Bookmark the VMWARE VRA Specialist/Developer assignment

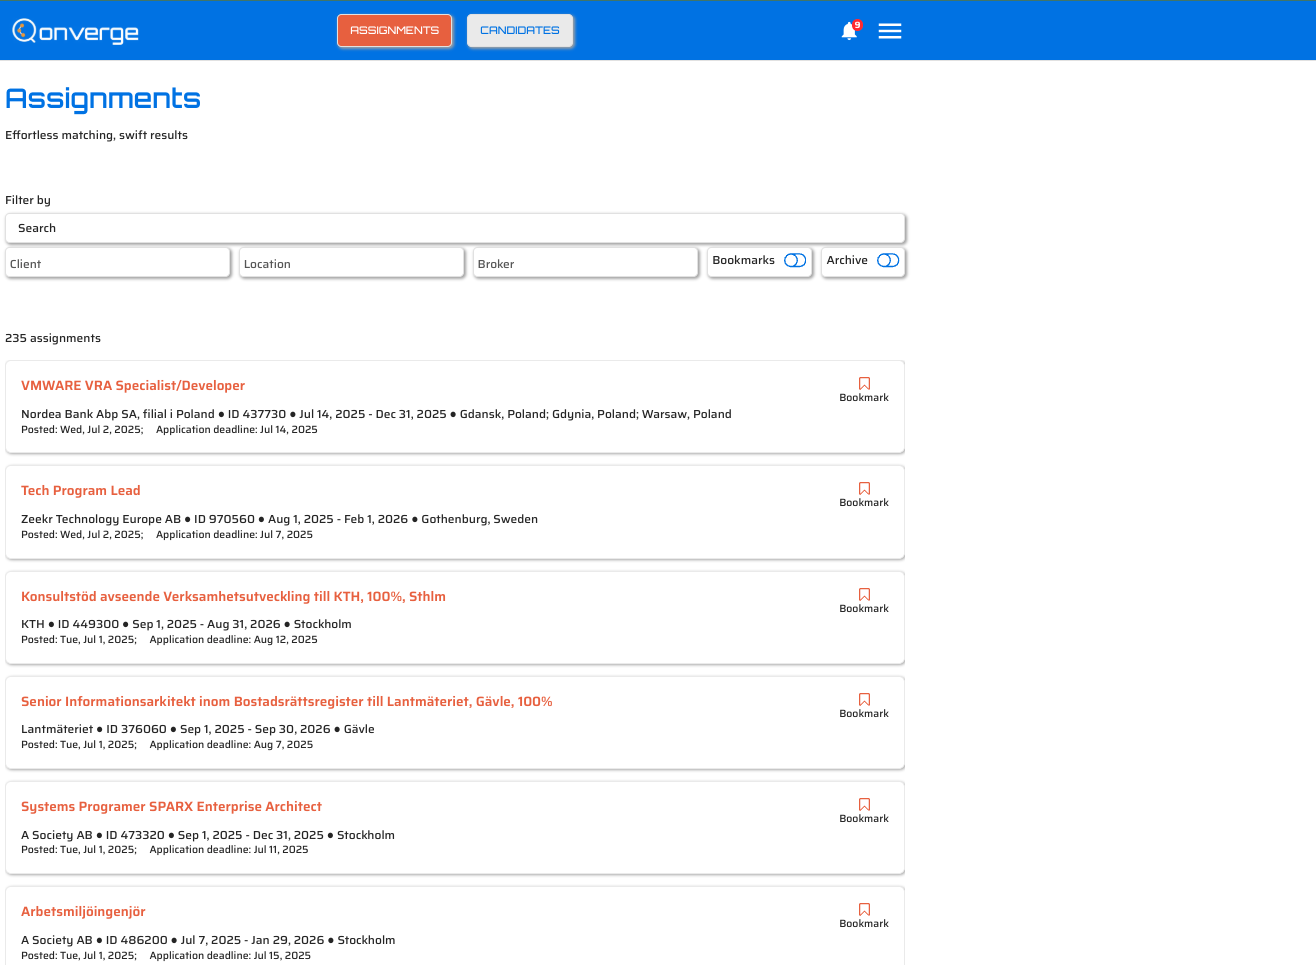[864, 389]
